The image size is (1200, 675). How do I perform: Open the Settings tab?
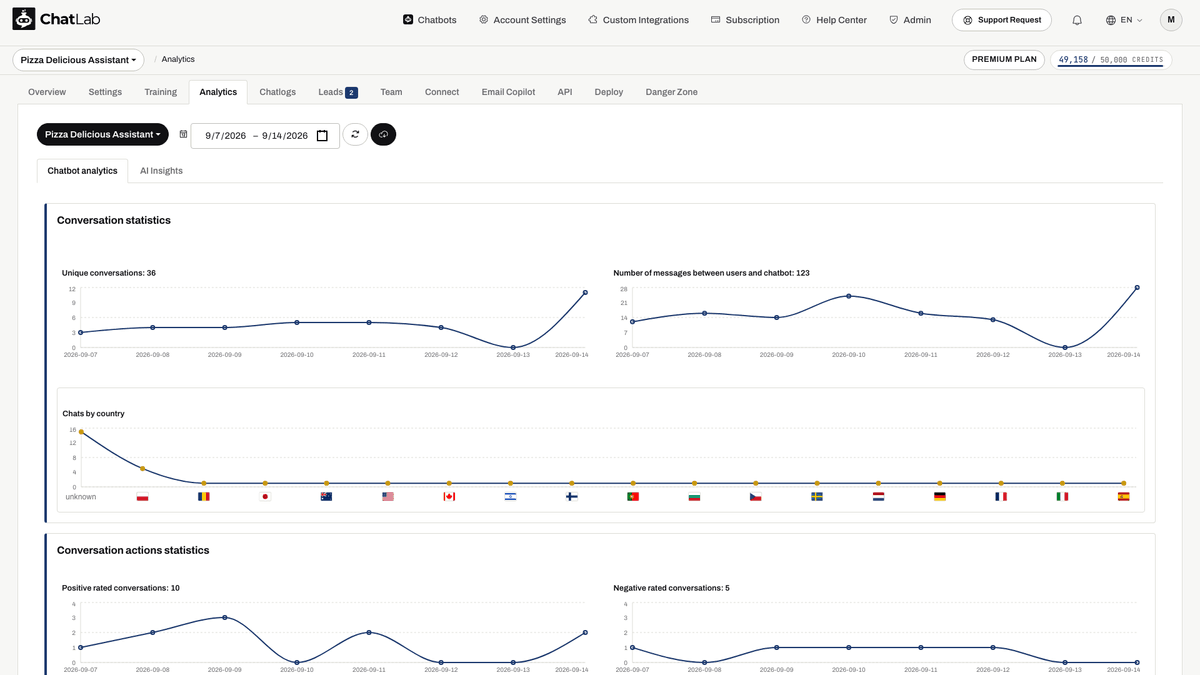tap(105, 92)
